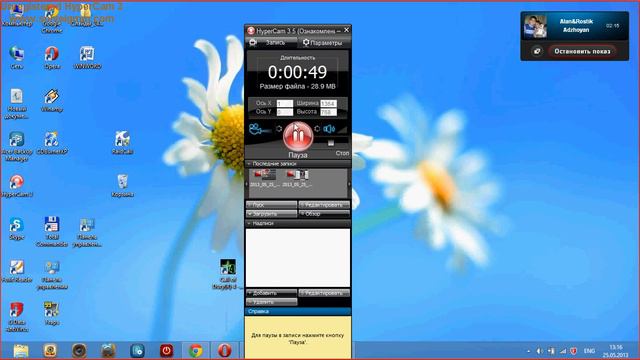Stop recording with the Стоп button
The image size is (640, 360).
coord(342,153)
